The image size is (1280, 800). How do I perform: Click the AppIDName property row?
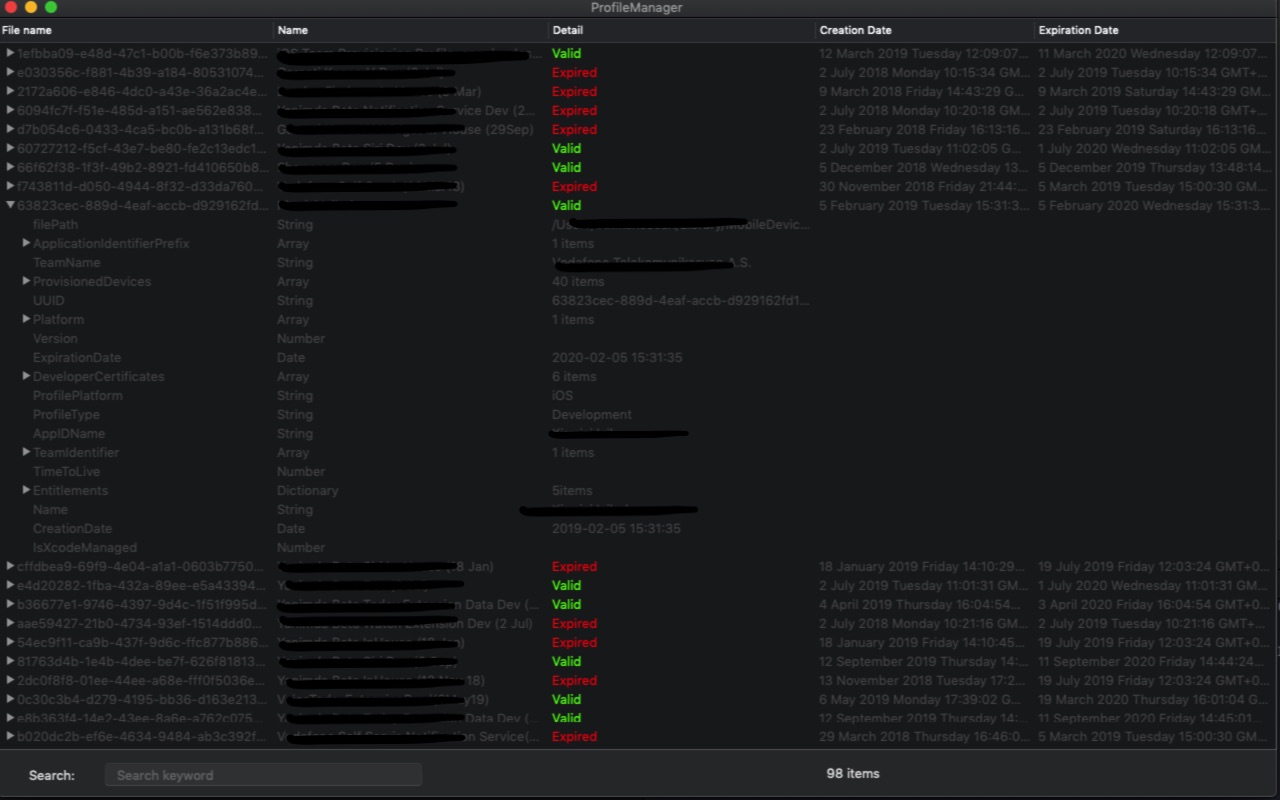coord(640,433)
